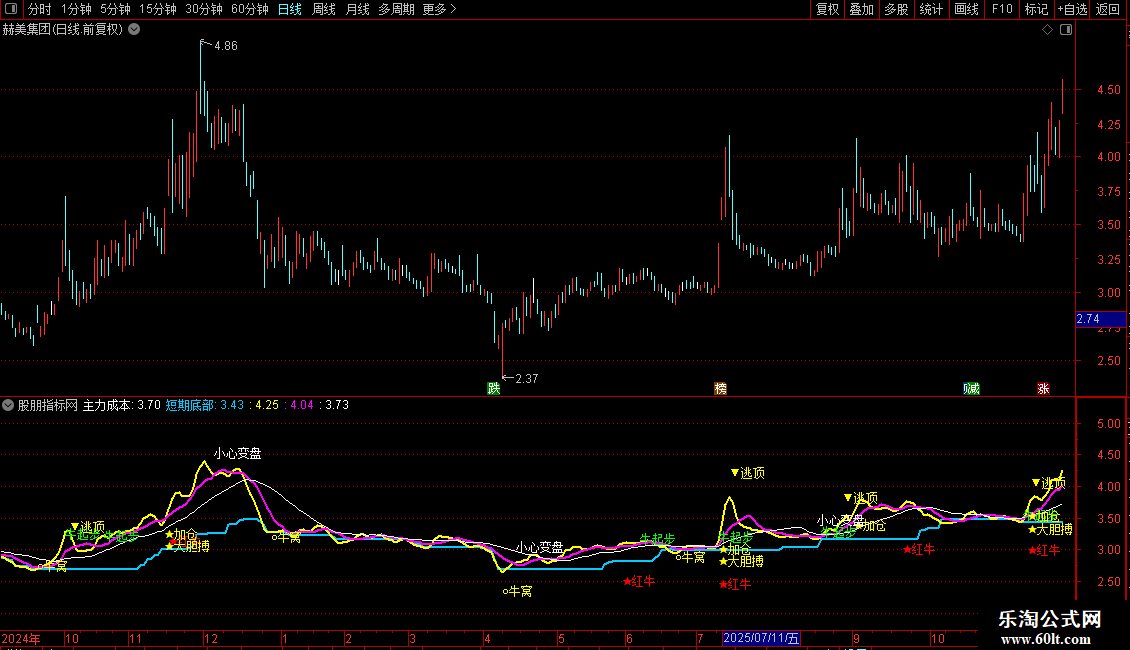This screenshot has width=1130, height=650.
Task: Click the white 3.73 indicator value
Action: coord(337,405)
